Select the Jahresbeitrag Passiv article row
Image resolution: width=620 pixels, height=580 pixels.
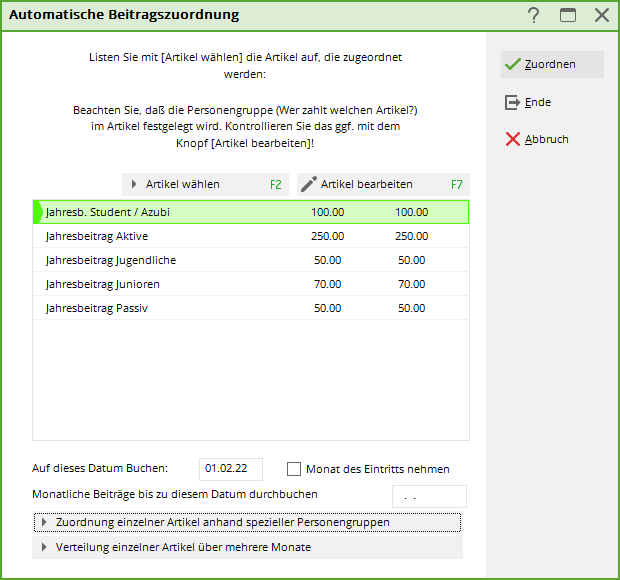coord(250,308)
